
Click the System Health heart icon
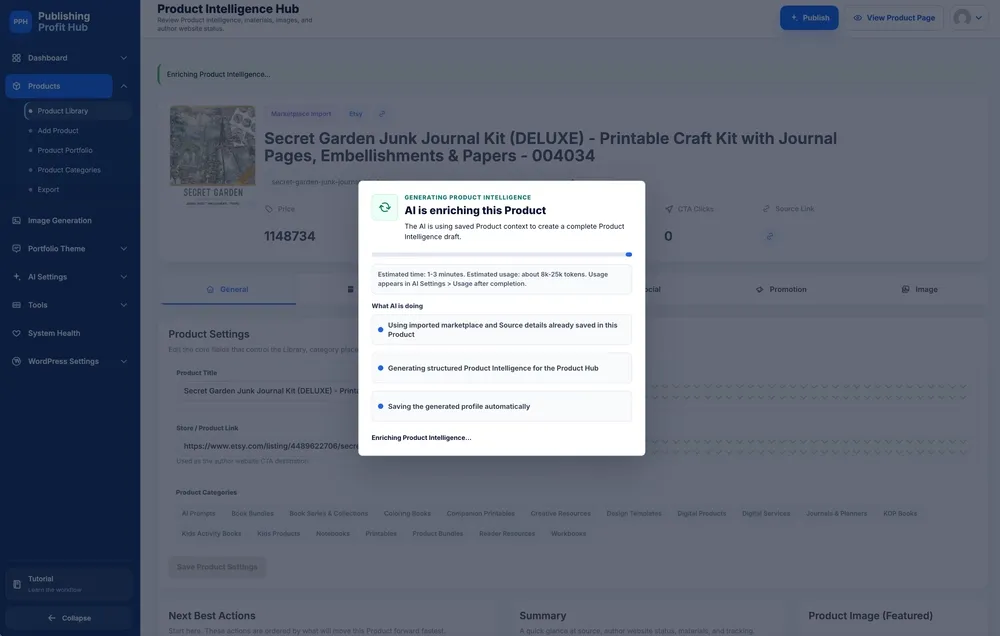pyautogui.click(x=17, y=333)
